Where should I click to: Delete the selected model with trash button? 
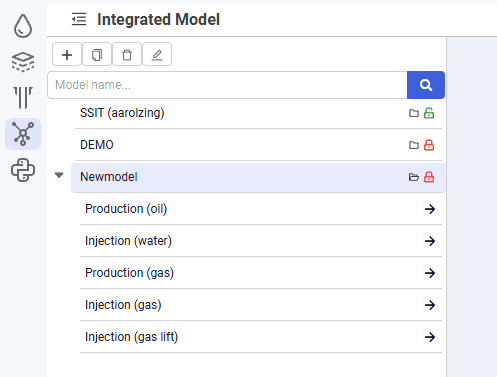pyautogui.click(x=127, y=54)
